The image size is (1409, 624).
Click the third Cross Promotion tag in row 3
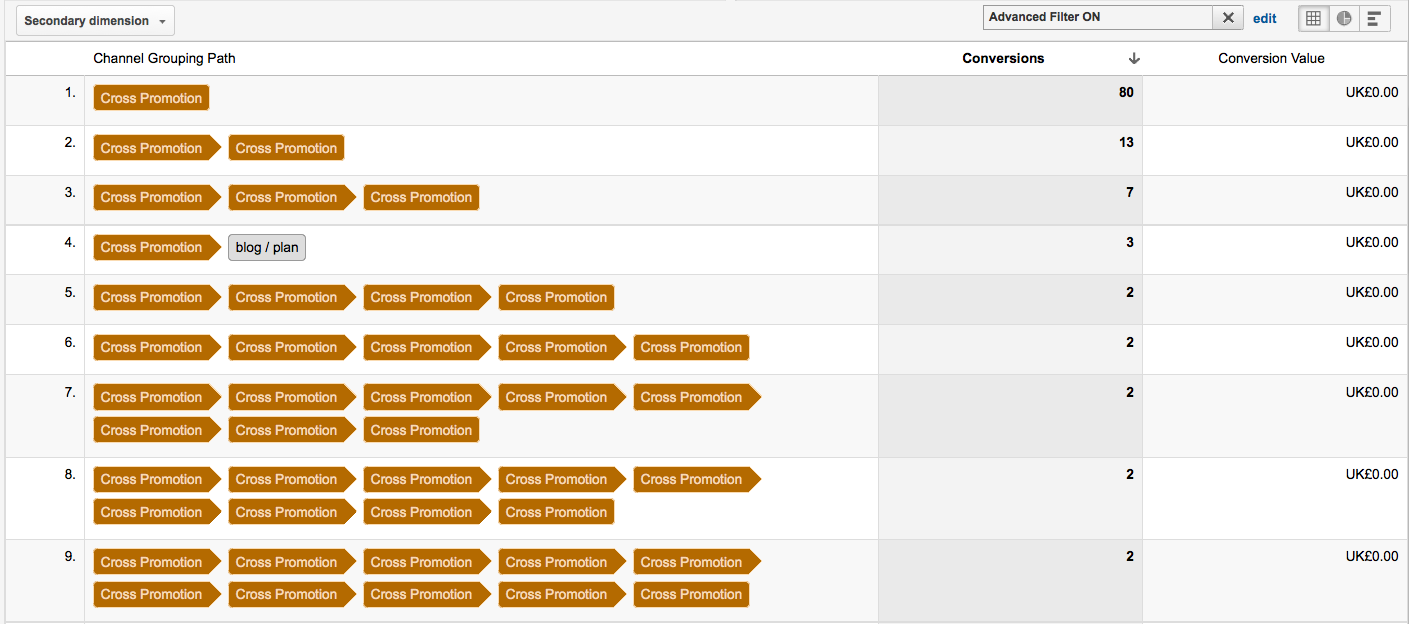[421, 198]
